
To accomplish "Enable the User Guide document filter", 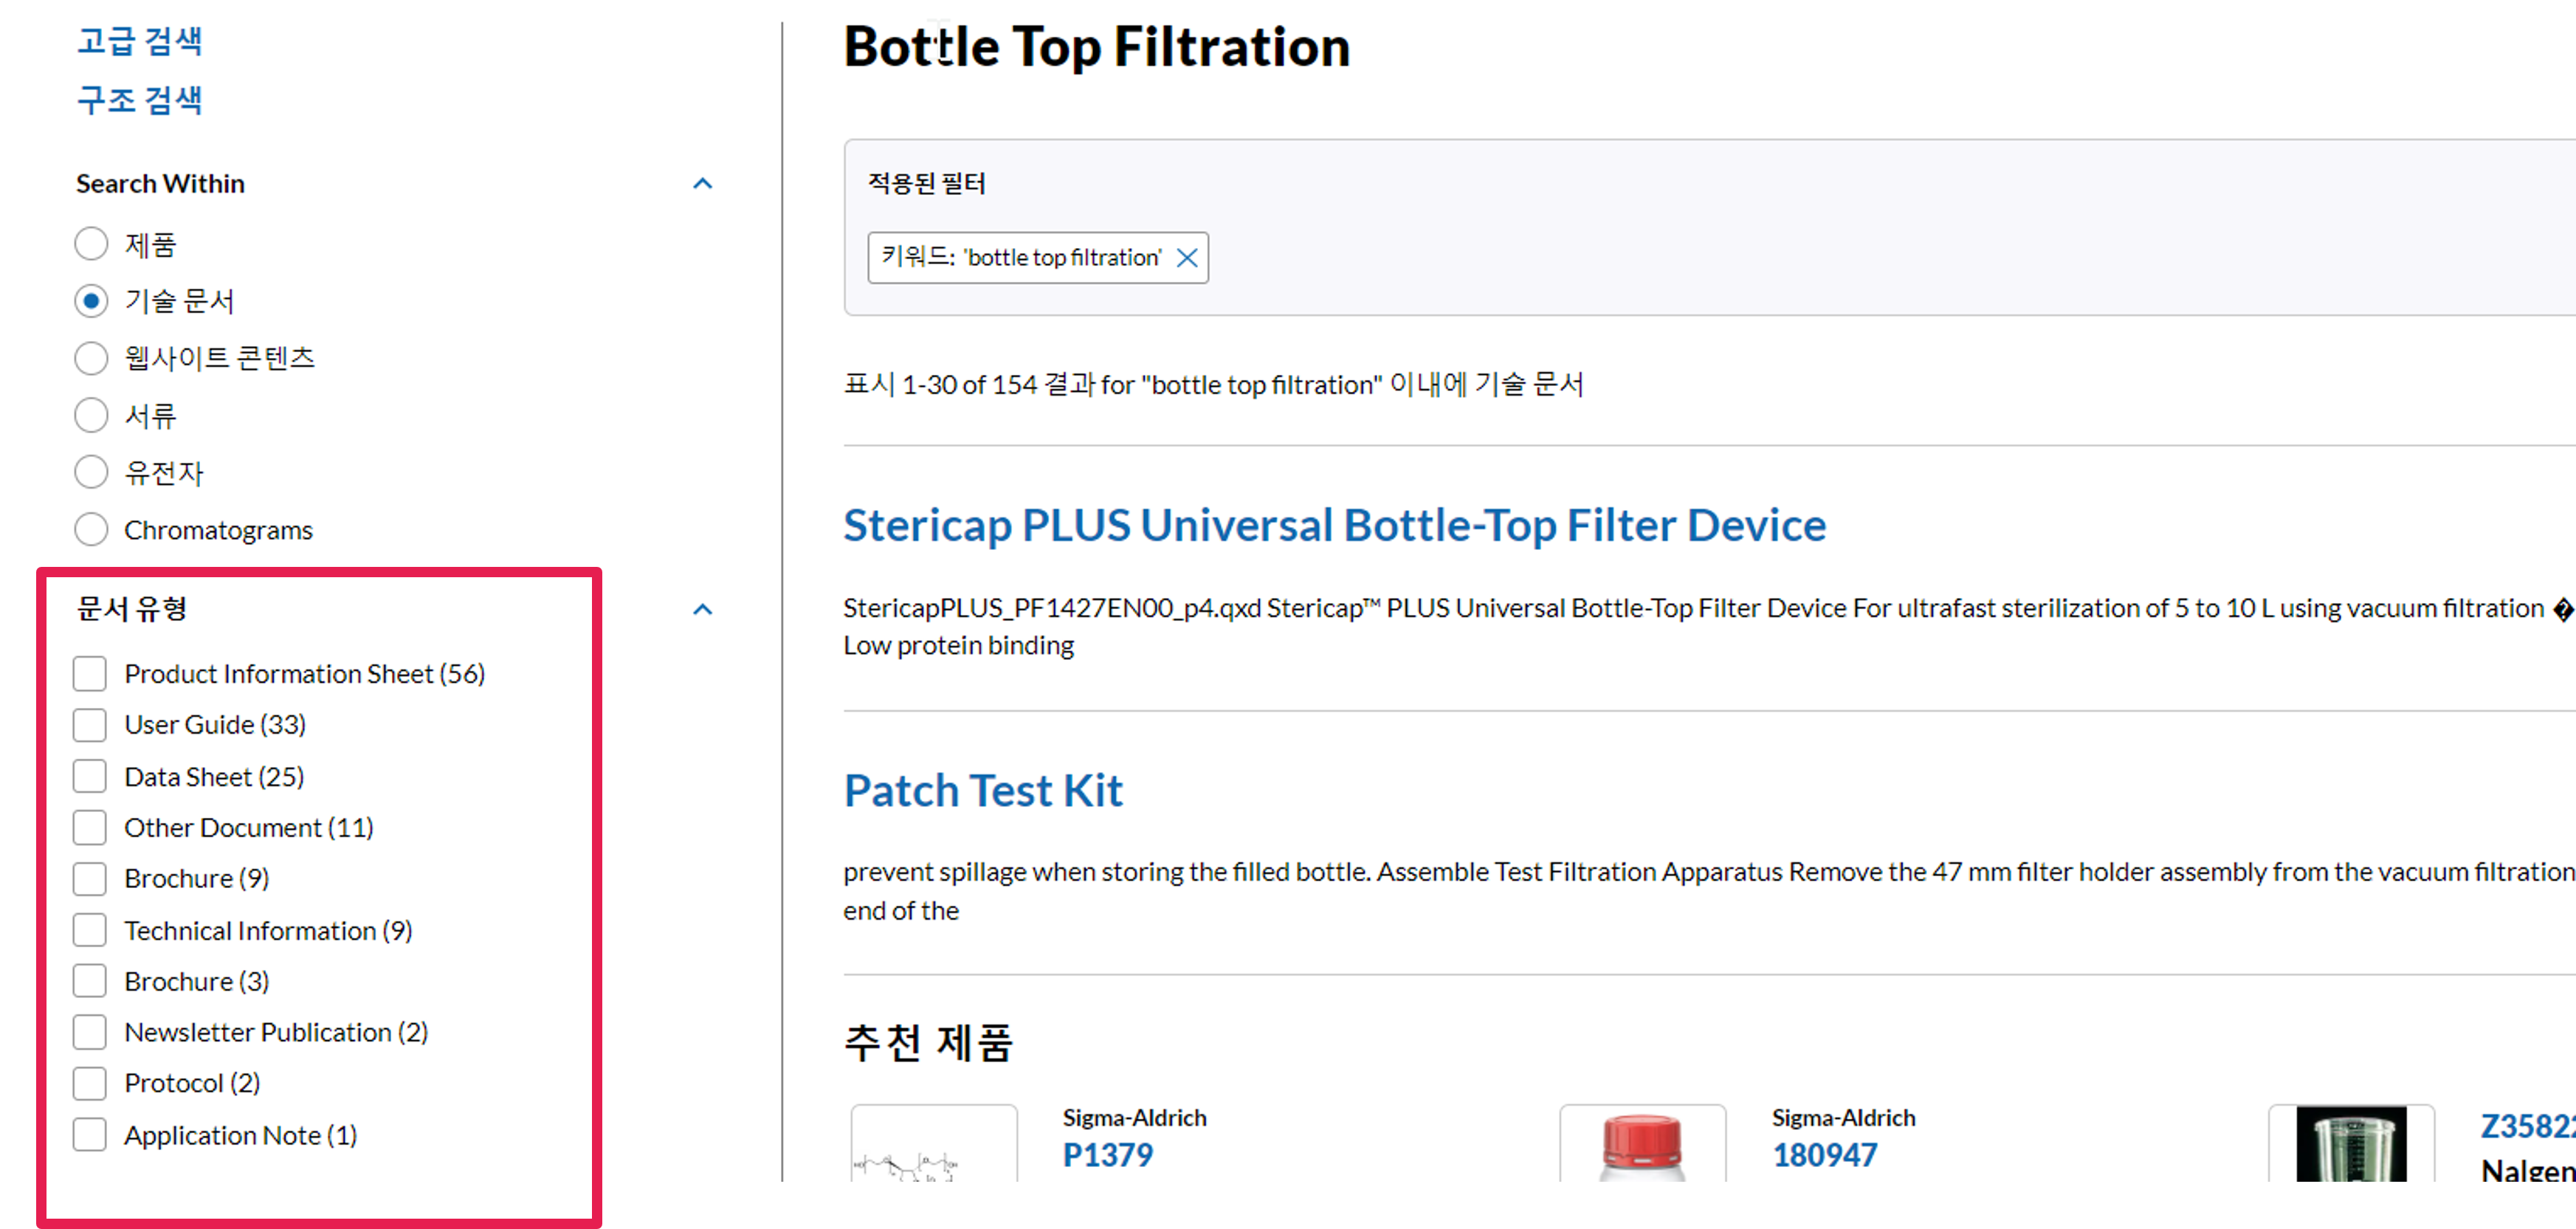I will [x=90, y=725].
